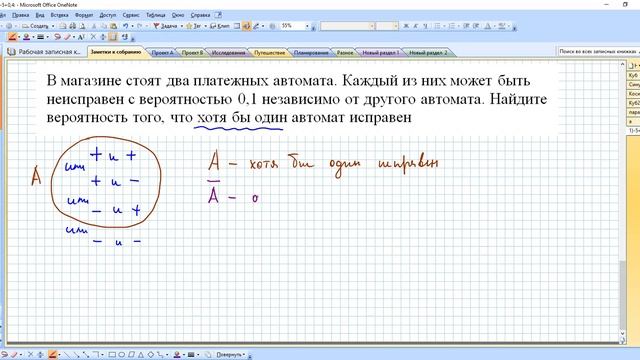The height and width of the screenshot is (360, 640).
Task: Click the Тег star button
Action: tap(193, 26)
